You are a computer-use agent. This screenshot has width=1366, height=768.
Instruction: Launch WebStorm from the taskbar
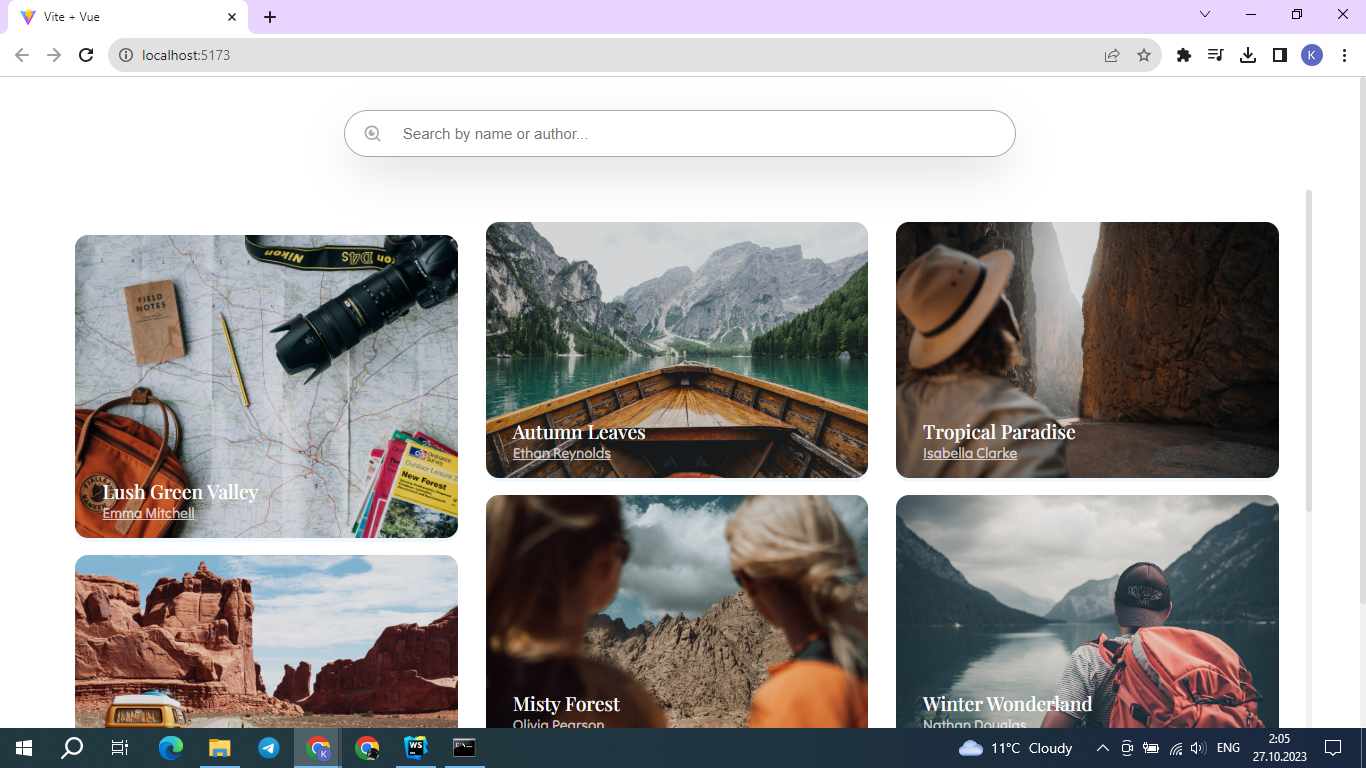tap(415, 747)
